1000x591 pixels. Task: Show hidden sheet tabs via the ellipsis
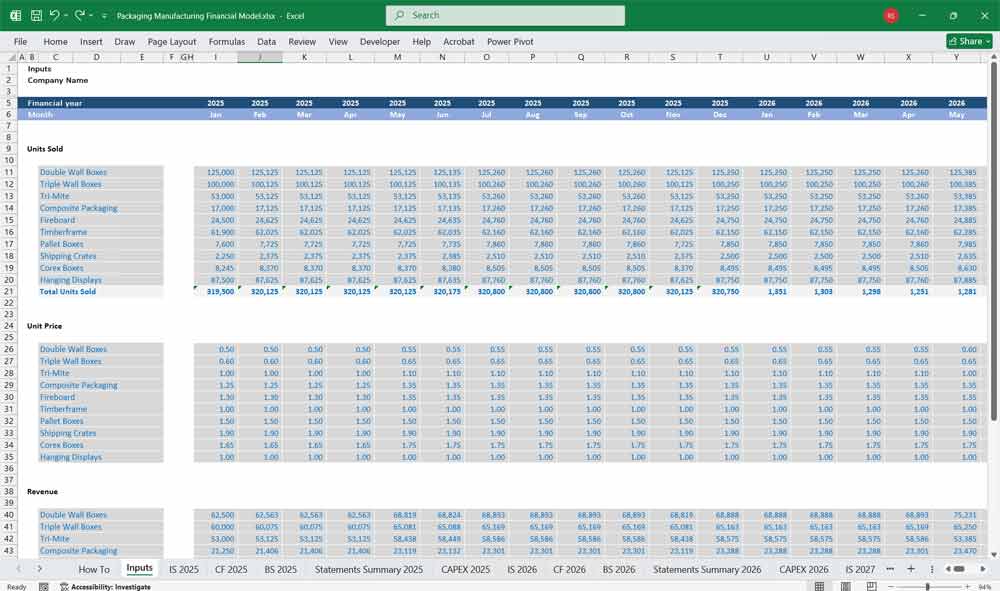[890, 569]
